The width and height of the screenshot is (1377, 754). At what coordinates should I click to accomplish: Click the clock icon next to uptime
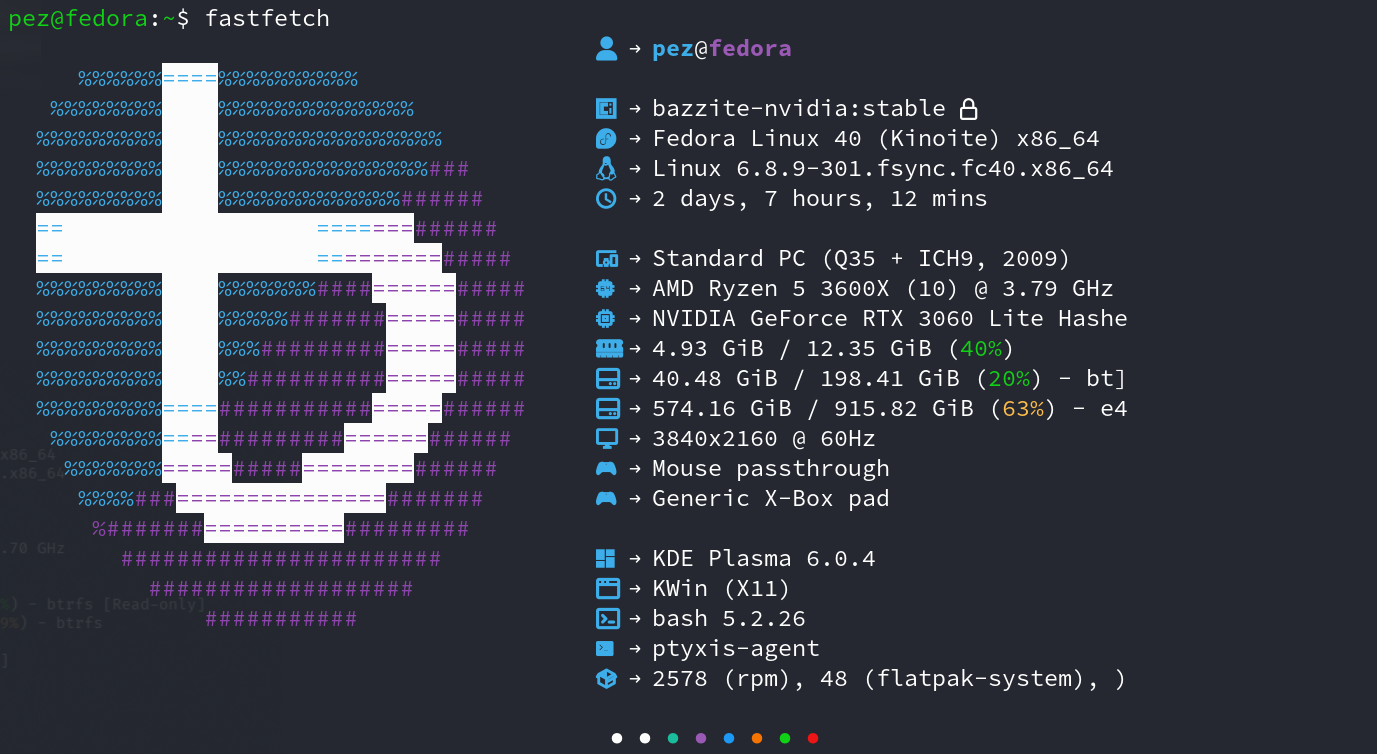coord(606,198)
